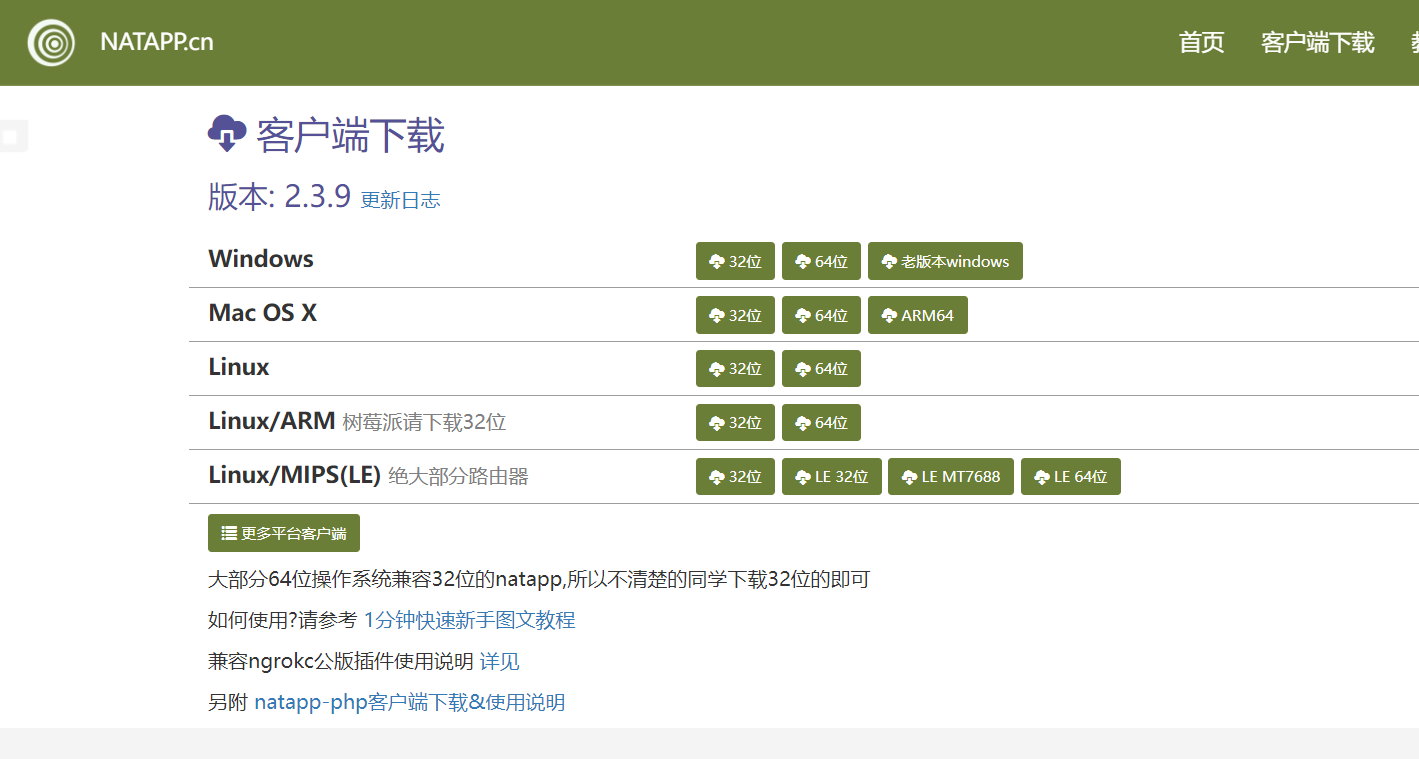Screen dimensions: 1419x759
Task: Click the NATAPP concentric circles logo
Action: 51,42
